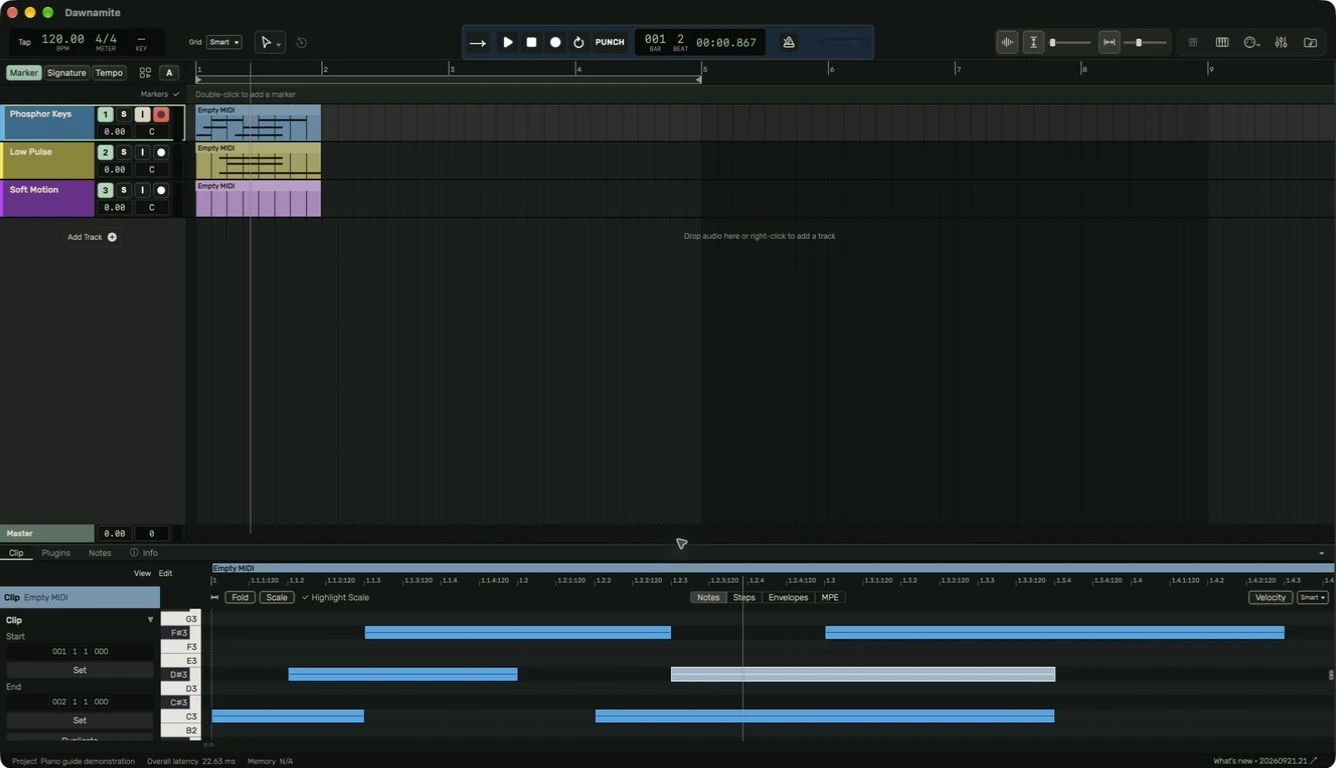Switch to Envelopes editor mode
The width and height of the screenshot is (1336, 768).
point(788,597)
